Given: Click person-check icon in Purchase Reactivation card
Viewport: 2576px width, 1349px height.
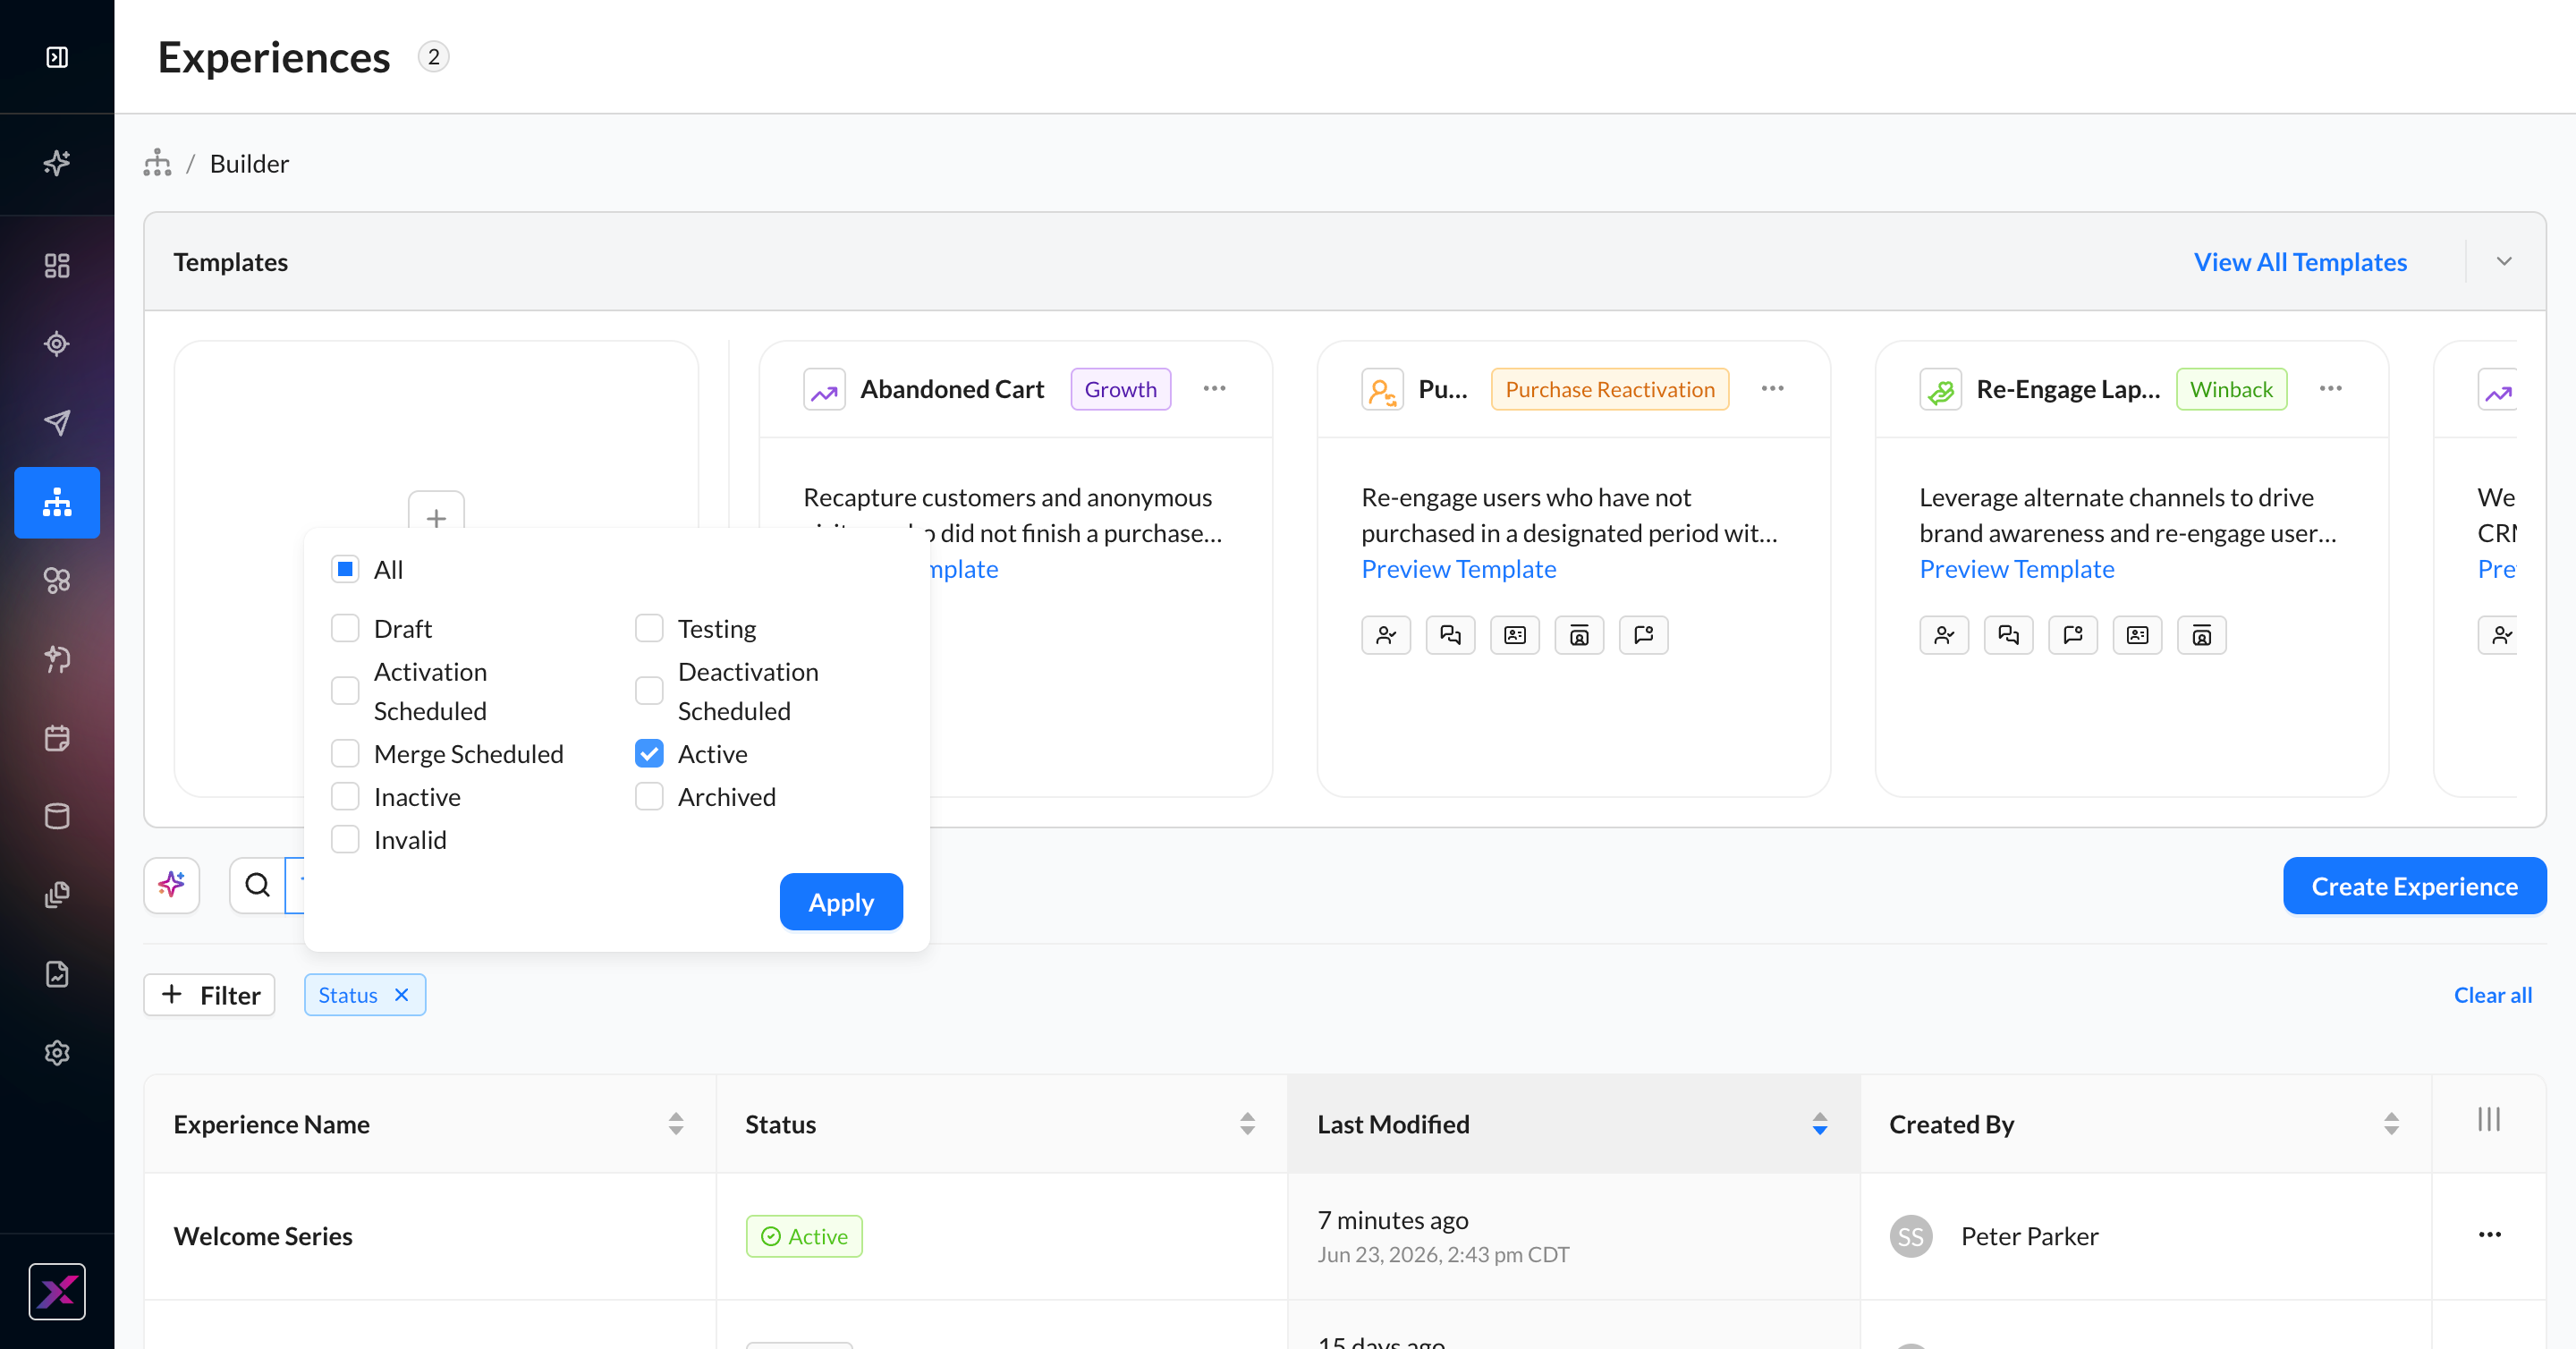Looking at the screenshot, I should click(1386, 635).
